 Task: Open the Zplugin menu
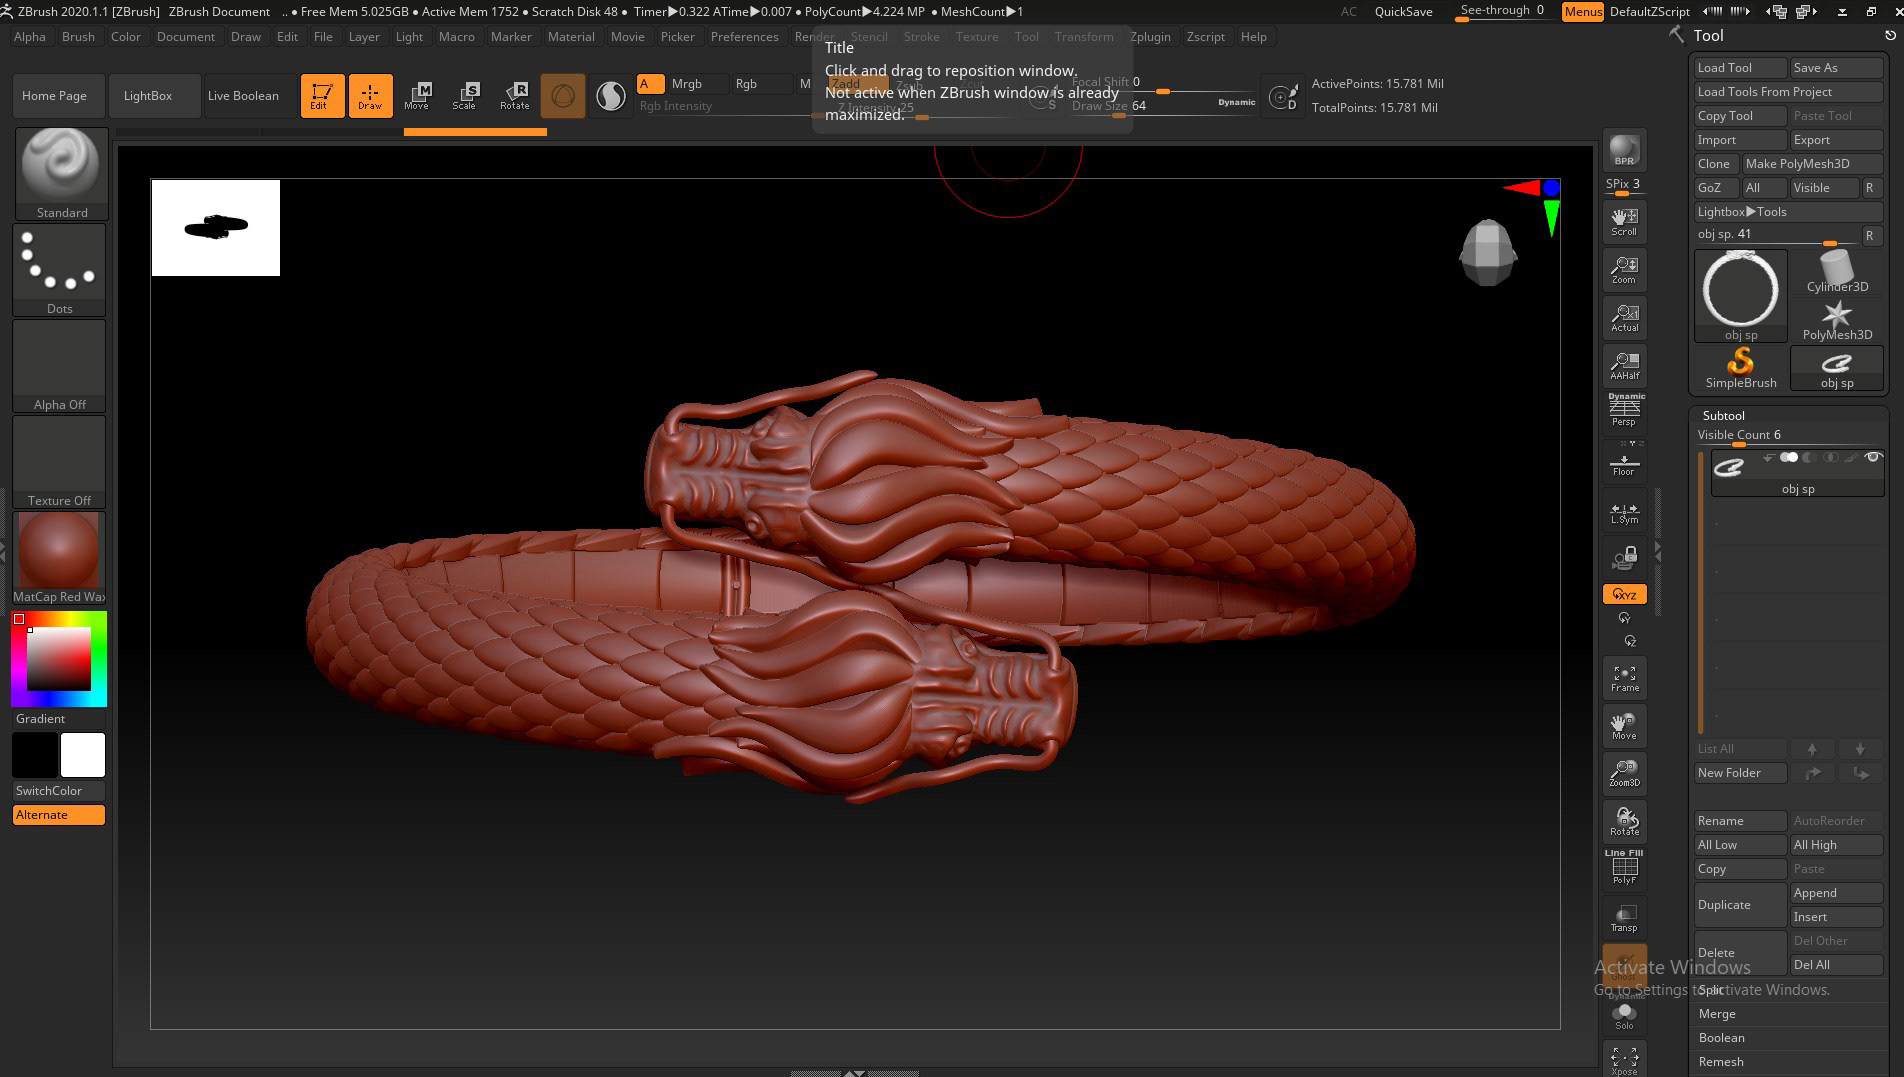click(1150, 37)
